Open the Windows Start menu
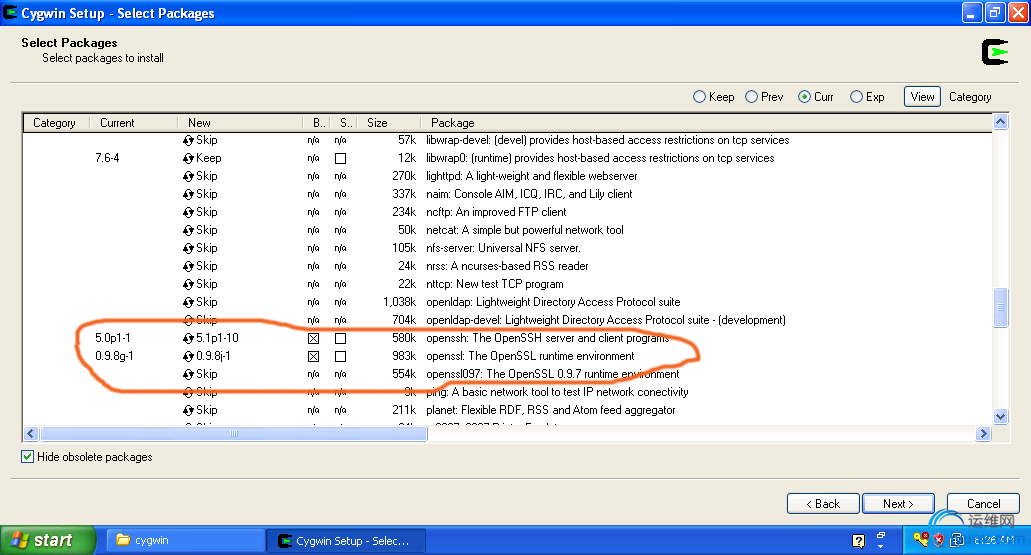This screenshot has width=1031, height=555. coord(48,540)
